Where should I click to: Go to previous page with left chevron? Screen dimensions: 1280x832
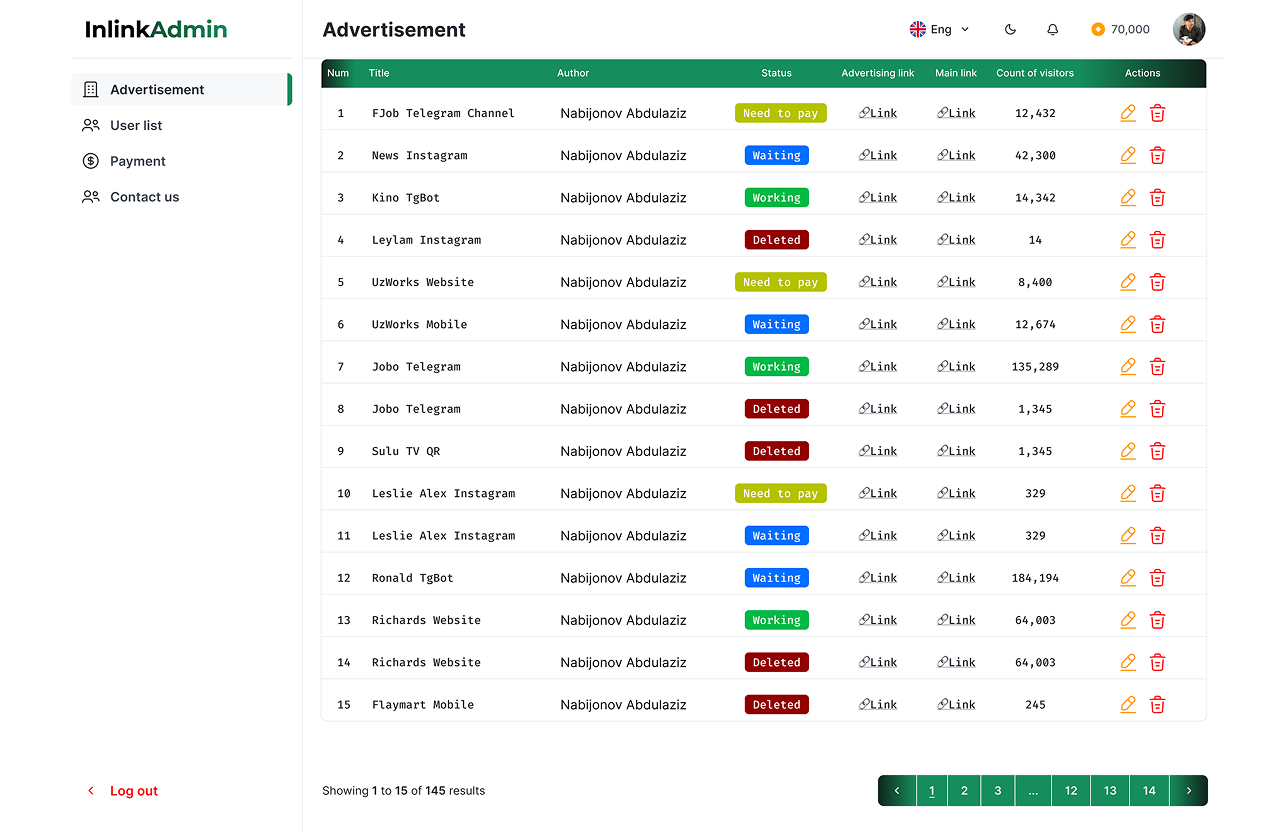tap(897, 791)
